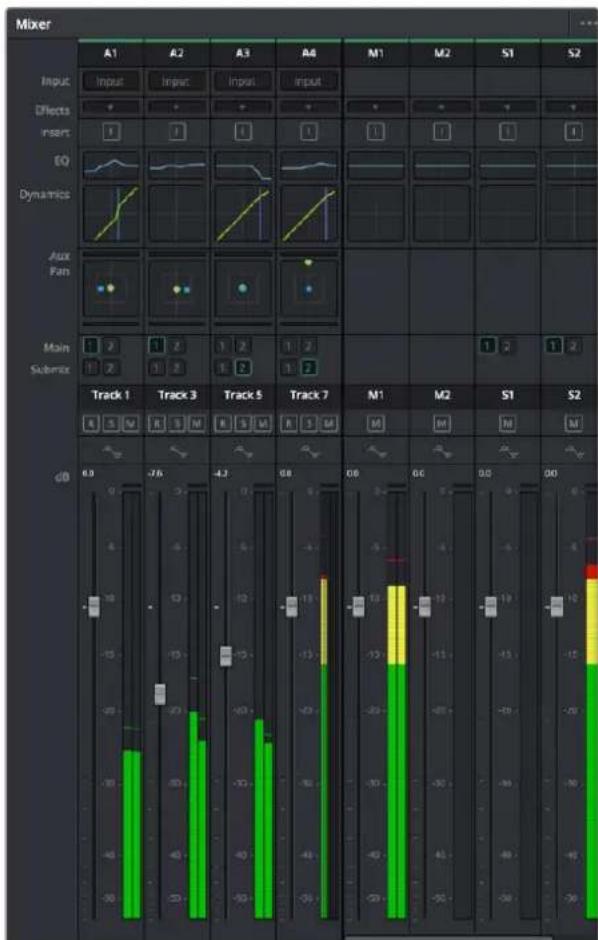The width and height of the screenshot is (598, 940).
Task: Add an effect on channel A2
Action: pos(177,110)
